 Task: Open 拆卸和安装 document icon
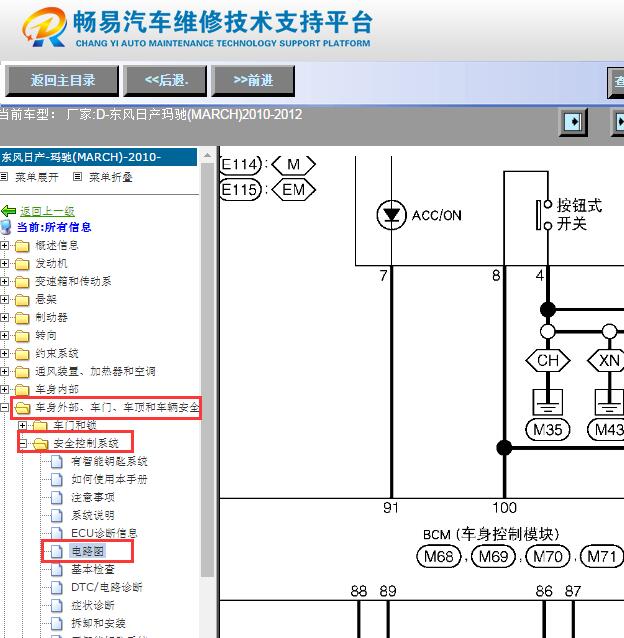57,623
